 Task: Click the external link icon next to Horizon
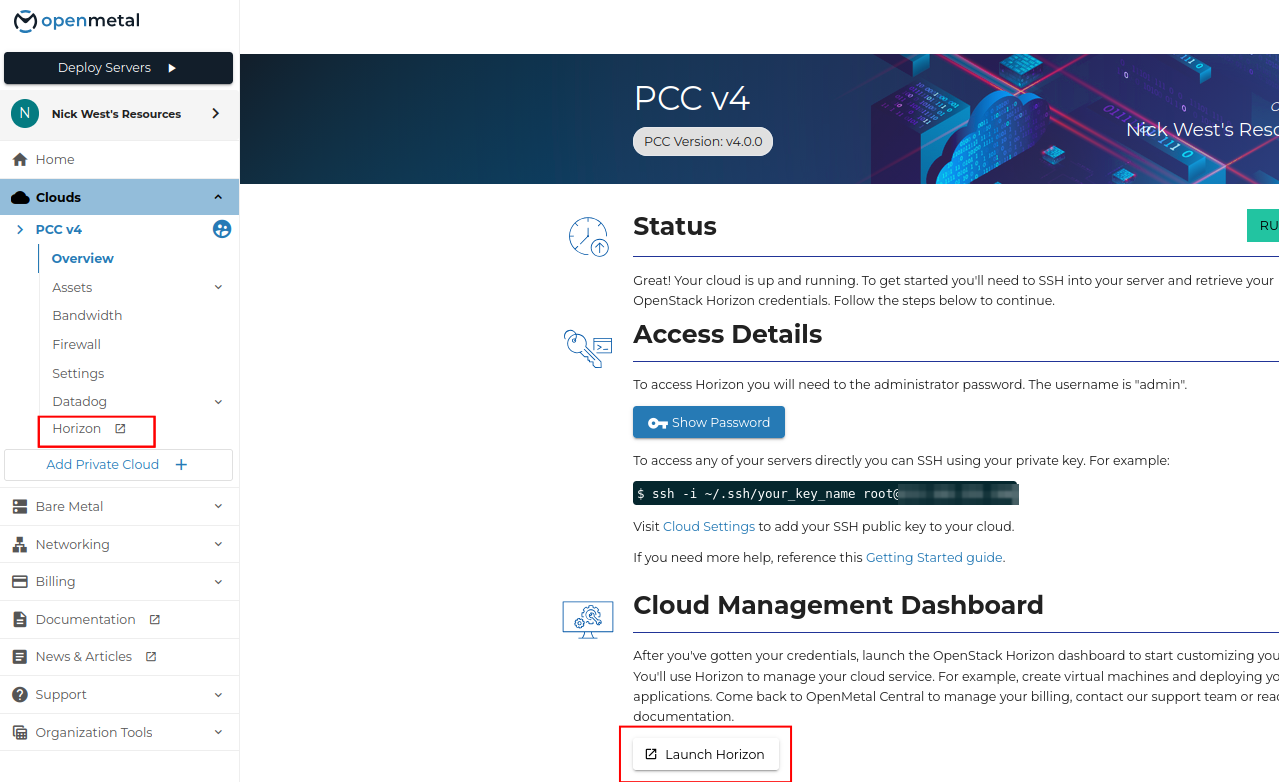point(120,428)
